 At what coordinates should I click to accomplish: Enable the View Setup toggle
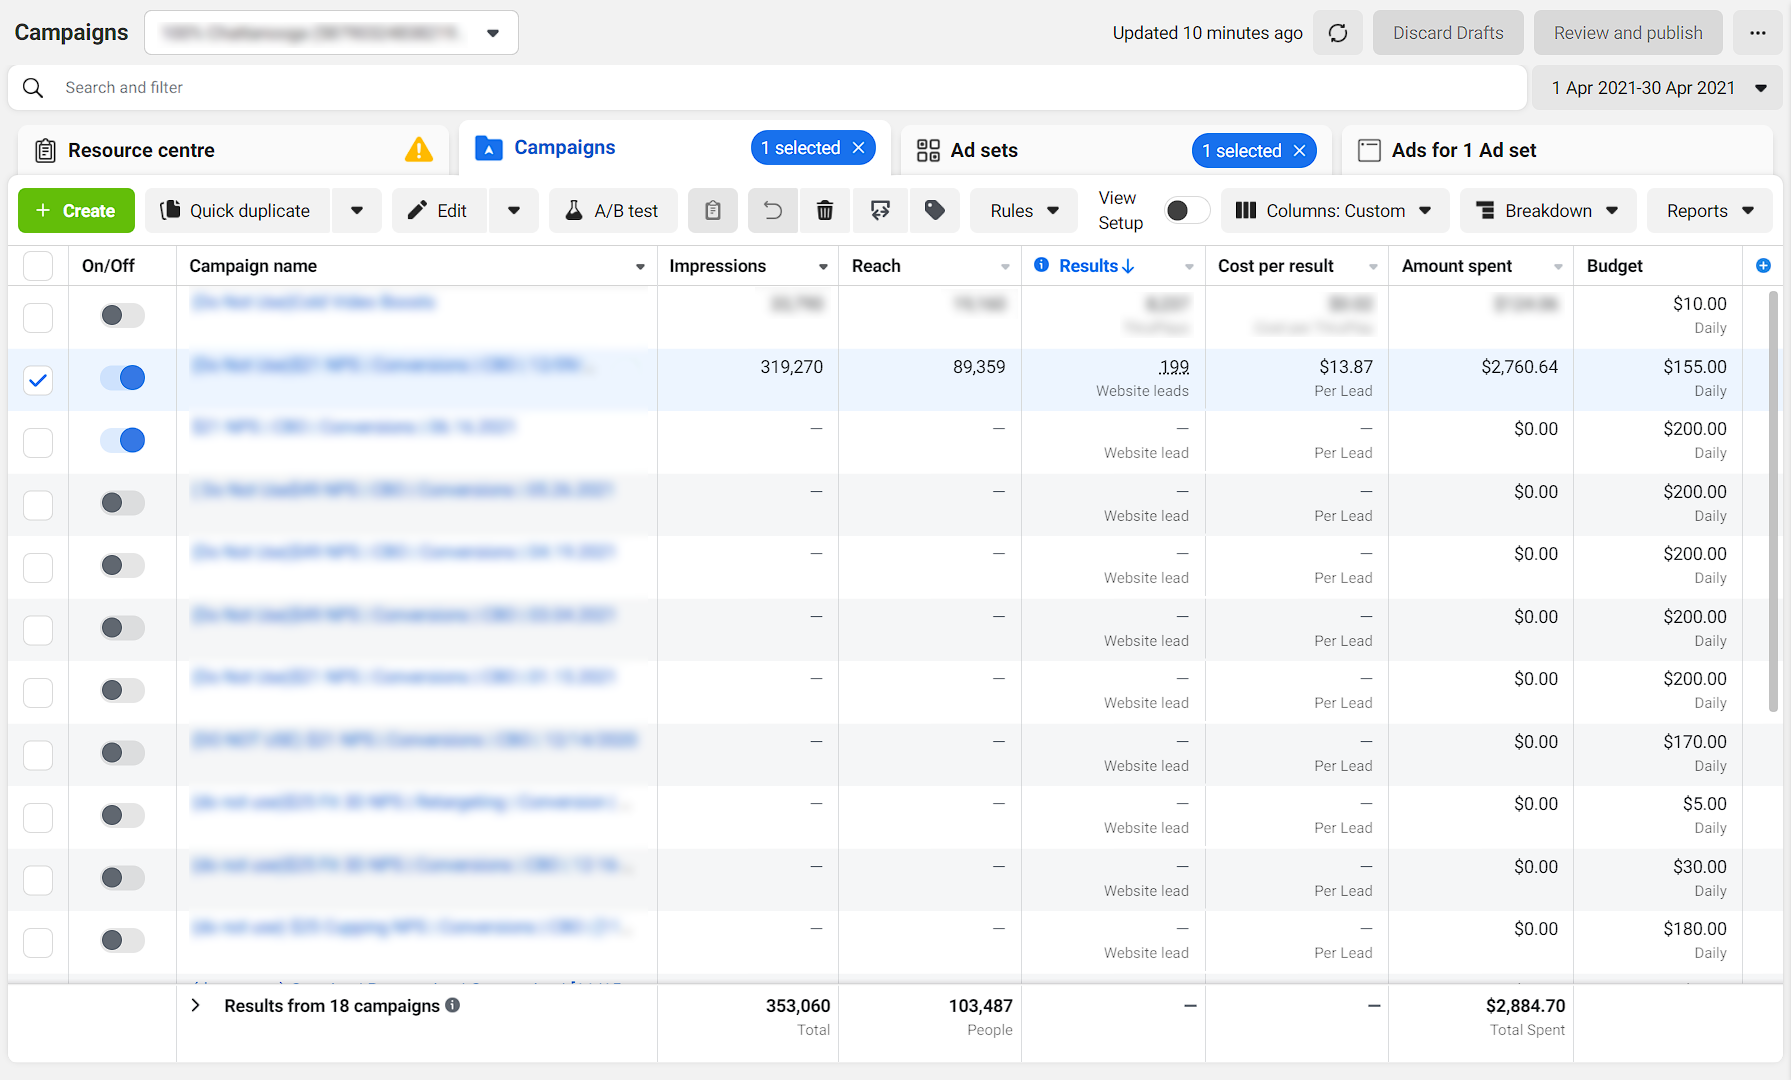pos(1186,210)
